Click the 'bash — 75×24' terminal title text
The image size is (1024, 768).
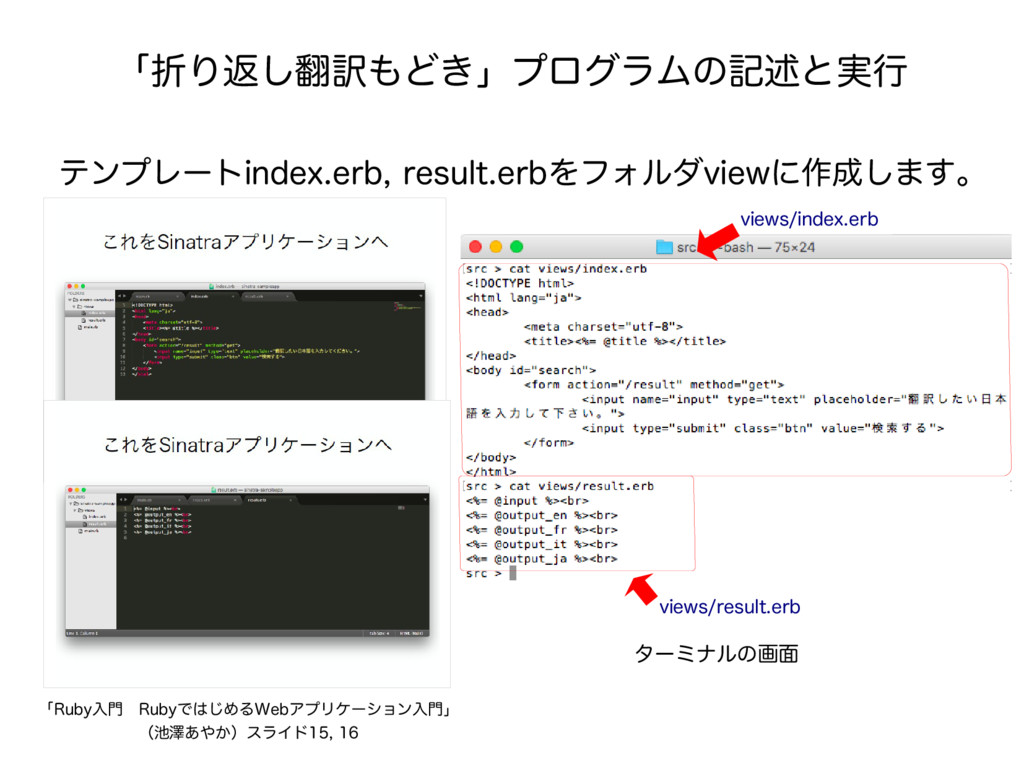769,248
